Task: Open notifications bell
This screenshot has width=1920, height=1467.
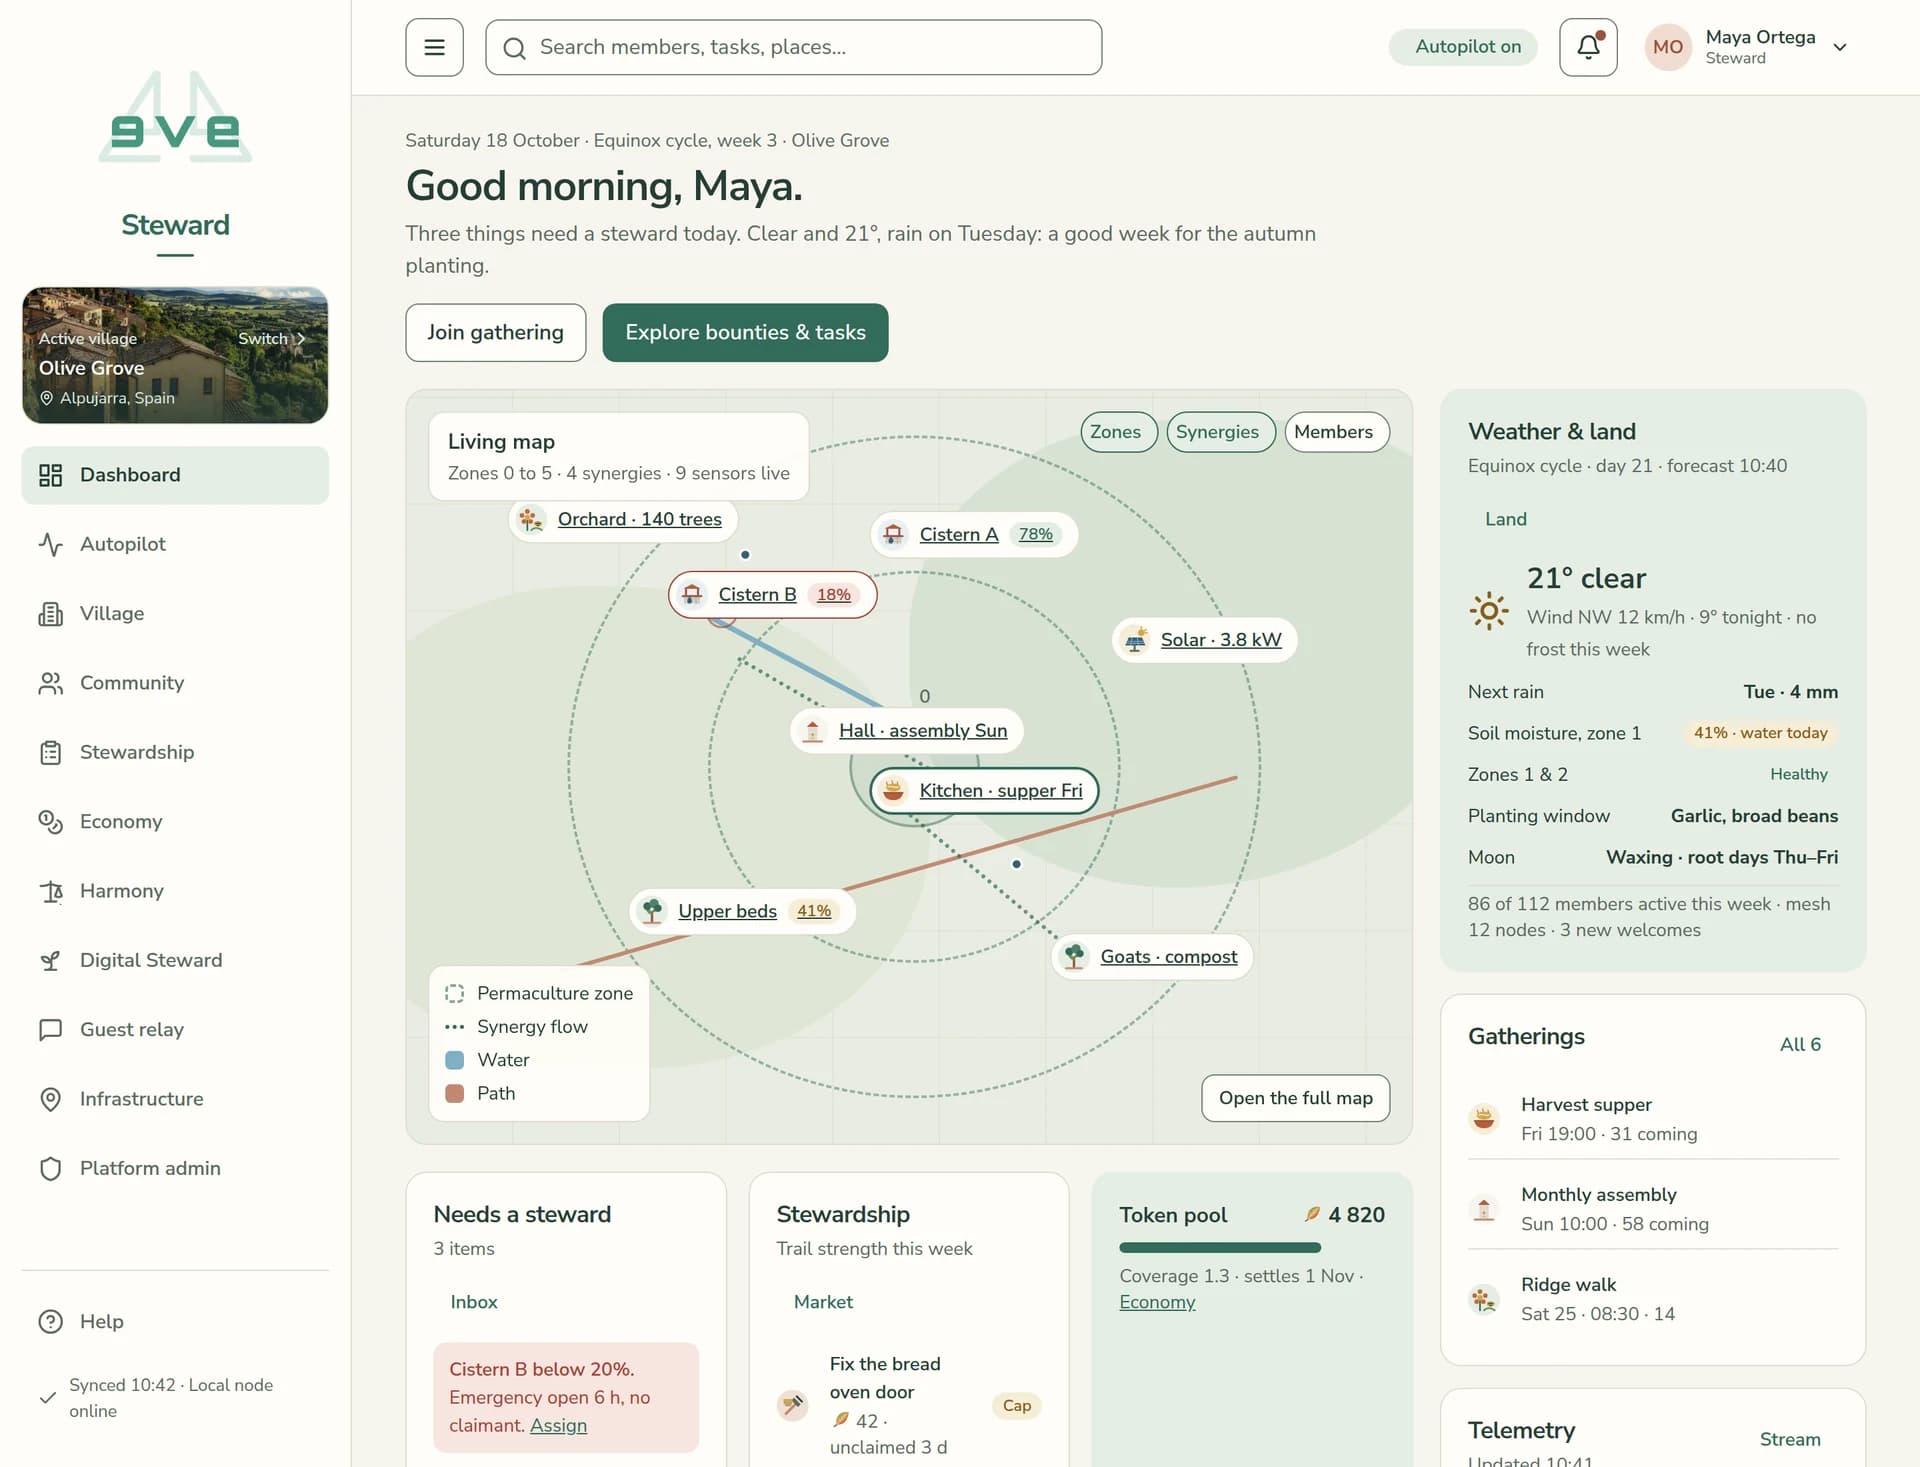Action: pyautogui.click(x=1588, y=47)
